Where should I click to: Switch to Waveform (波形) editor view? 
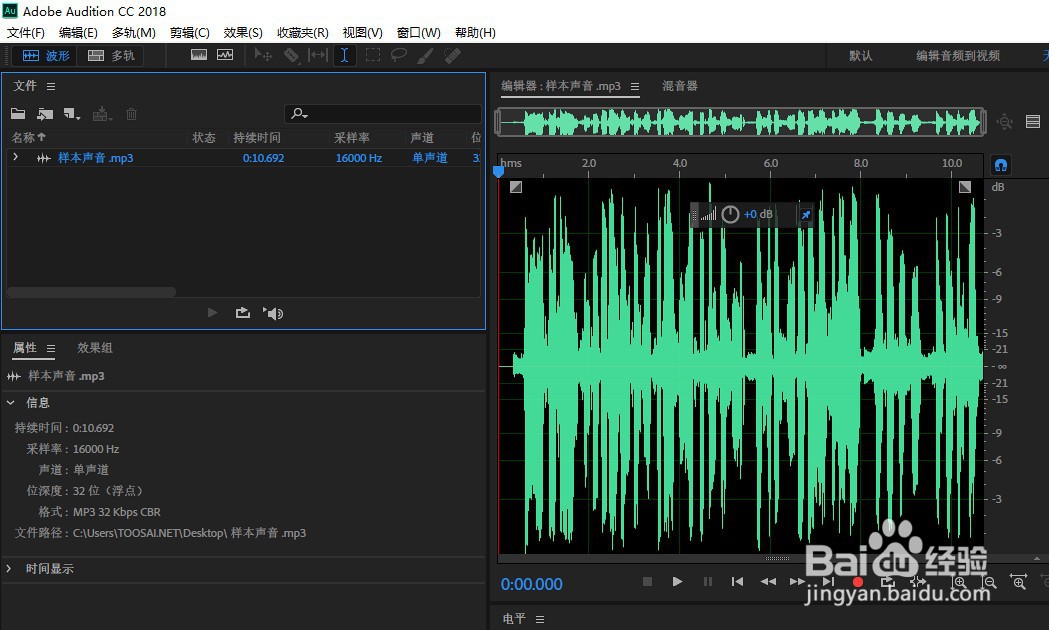tap(45, 56)
